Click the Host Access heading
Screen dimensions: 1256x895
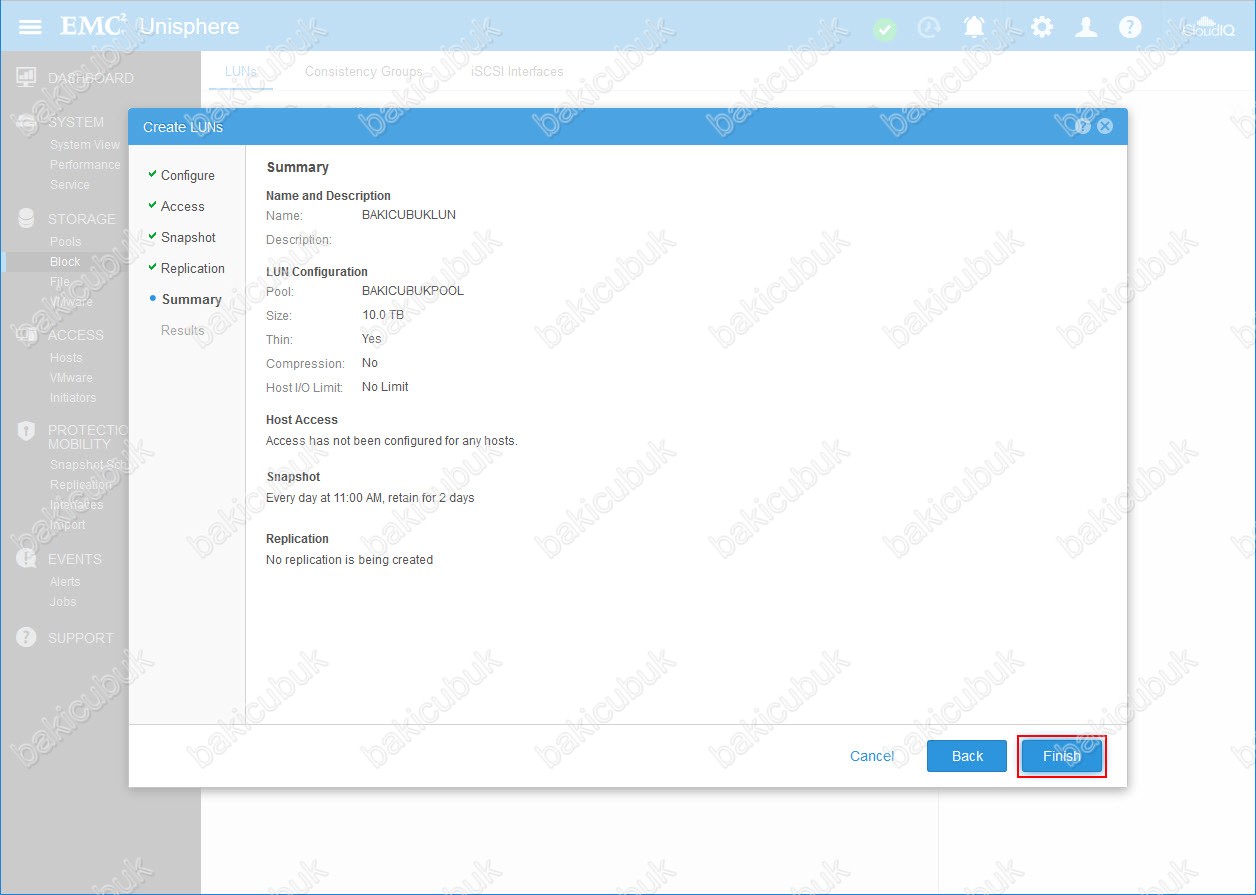click(302, 420)
